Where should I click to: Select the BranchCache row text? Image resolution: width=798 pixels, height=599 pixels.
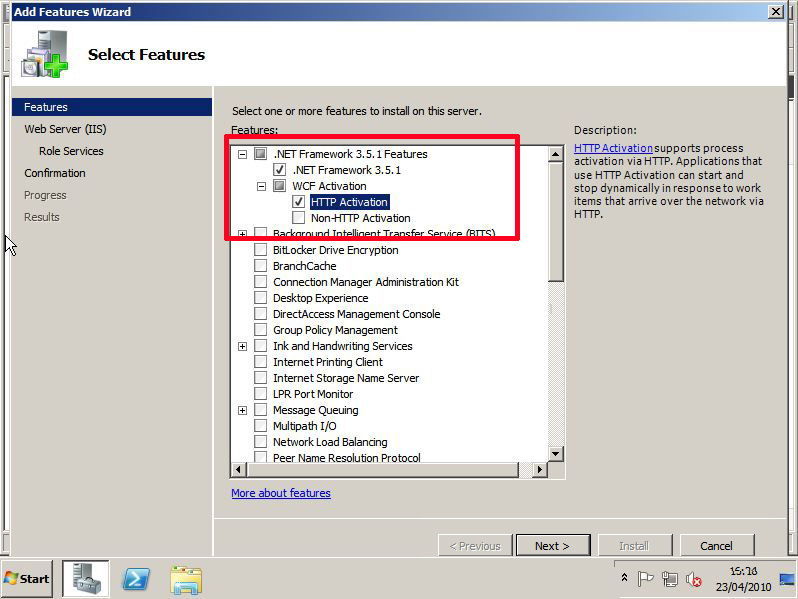(x=304, y=266)
